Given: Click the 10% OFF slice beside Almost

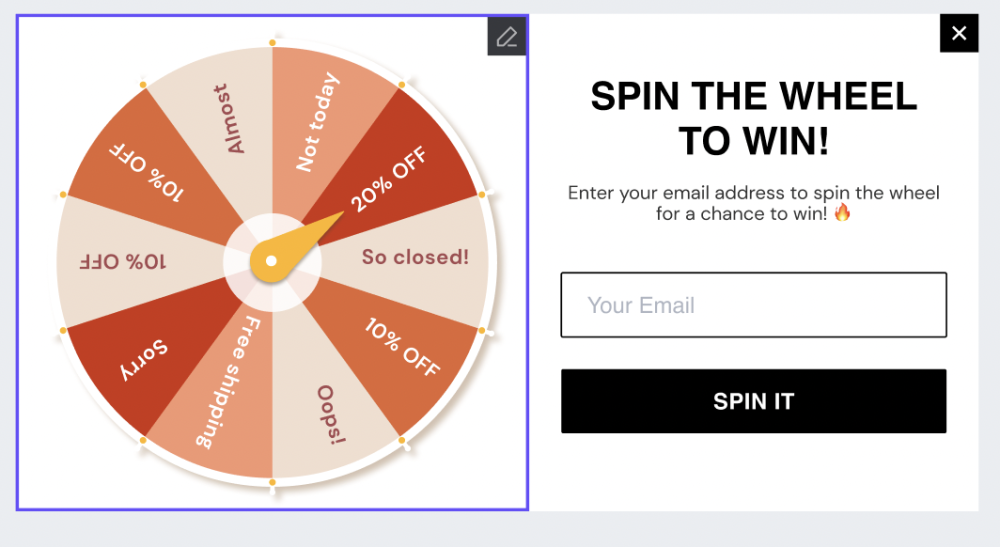Looking at the screenshot, I should tap(147, 170).
